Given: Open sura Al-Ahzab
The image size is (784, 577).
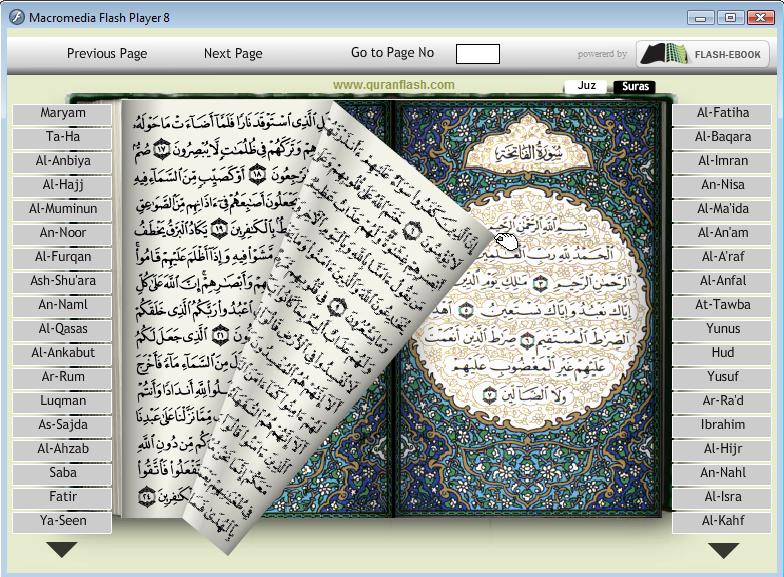Looking at the screenshot, I should point(62,450).
